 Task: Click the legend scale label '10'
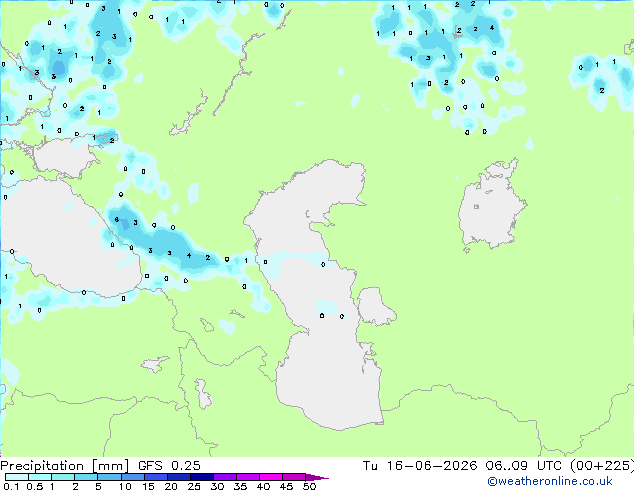[125, 486]
